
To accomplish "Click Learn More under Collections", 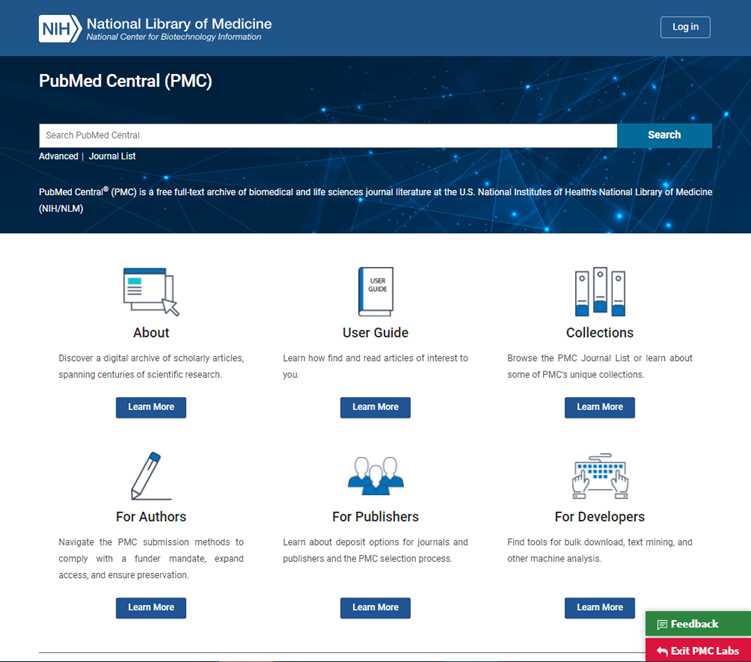I will (x=600, y=407).
